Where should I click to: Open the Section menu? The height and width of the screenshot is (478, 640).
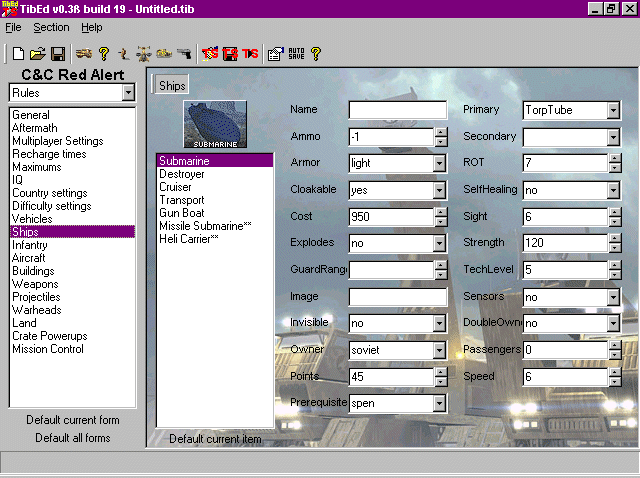[x=51, y=28]
